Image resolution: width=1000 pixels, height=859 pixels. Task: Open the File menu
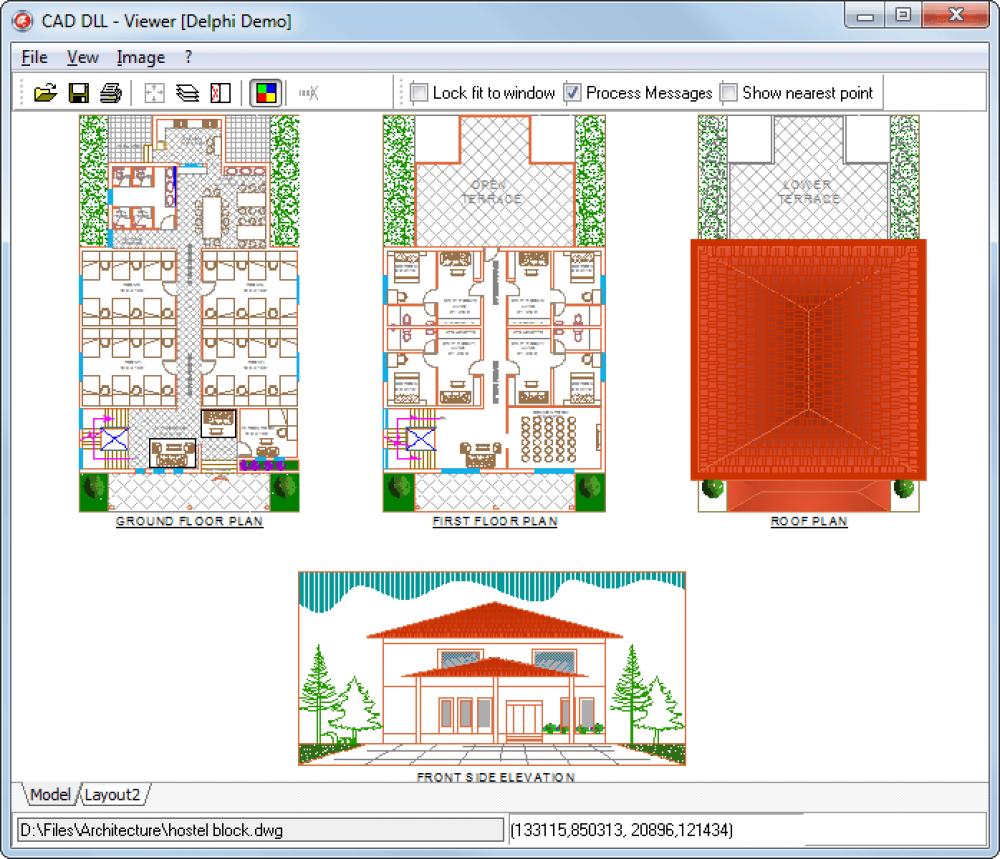point(33,57)
